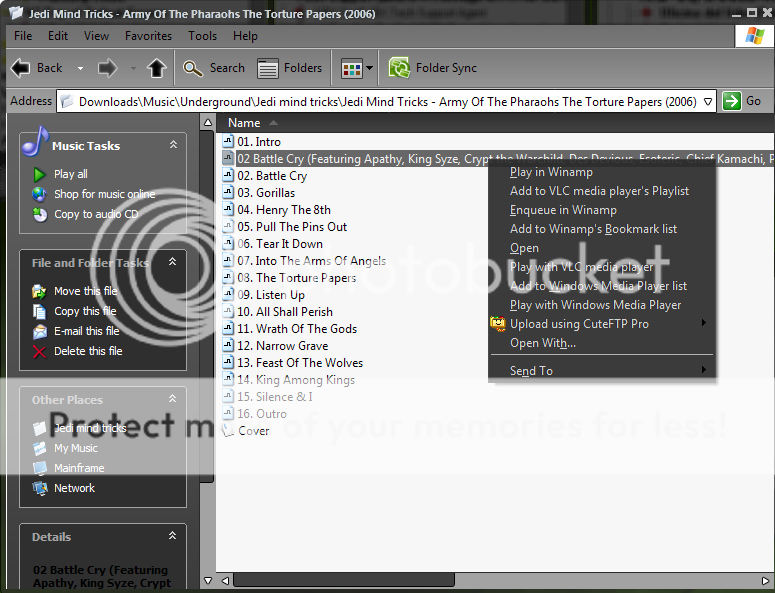Toggle the Folders pane button

pyautogui.click(x=290, y=68)
